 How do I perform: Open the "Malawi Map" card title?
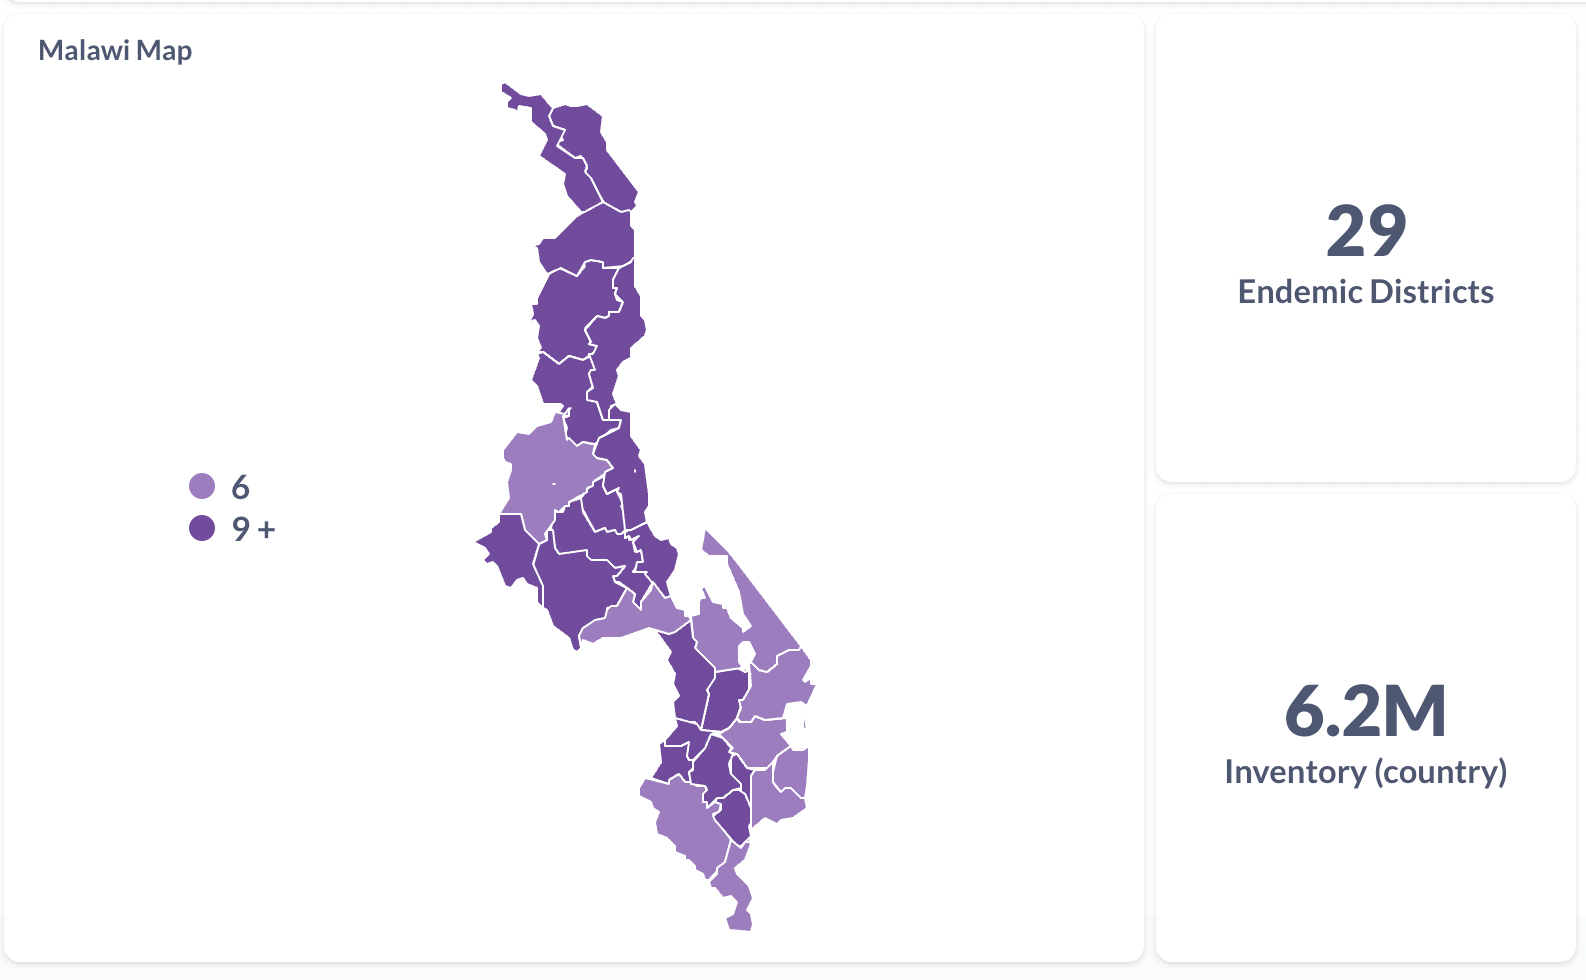click(x=115, y=51)
